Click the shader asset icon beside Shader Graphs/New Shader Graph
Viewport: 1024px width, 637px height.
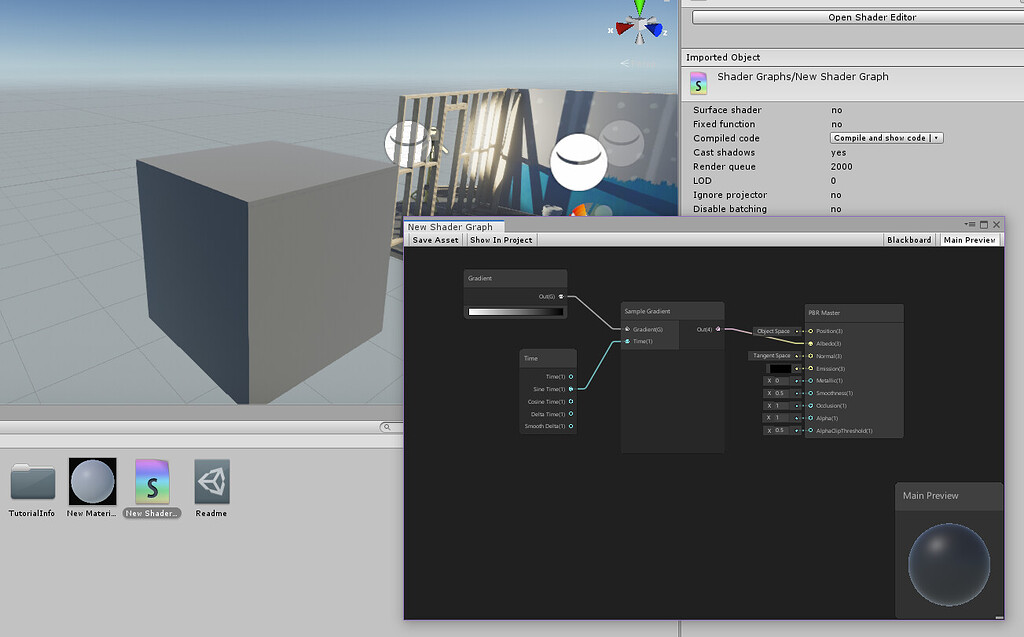coord(697,84)
